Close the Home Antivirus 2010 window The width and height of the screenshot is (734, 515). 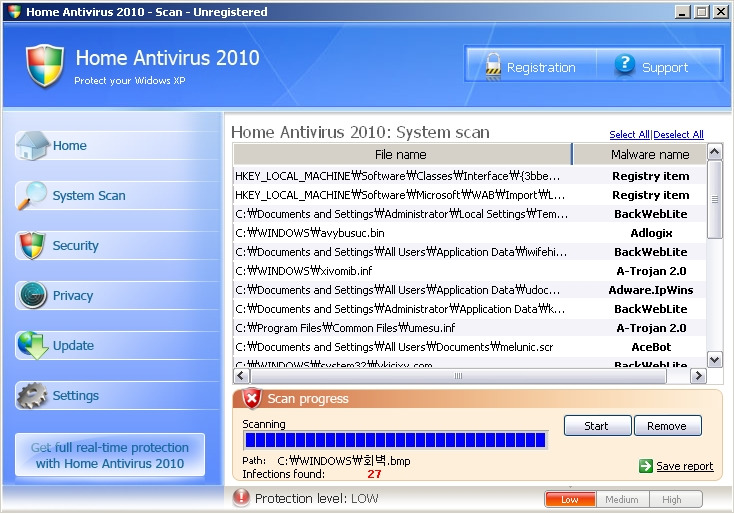tap(720, 12)
